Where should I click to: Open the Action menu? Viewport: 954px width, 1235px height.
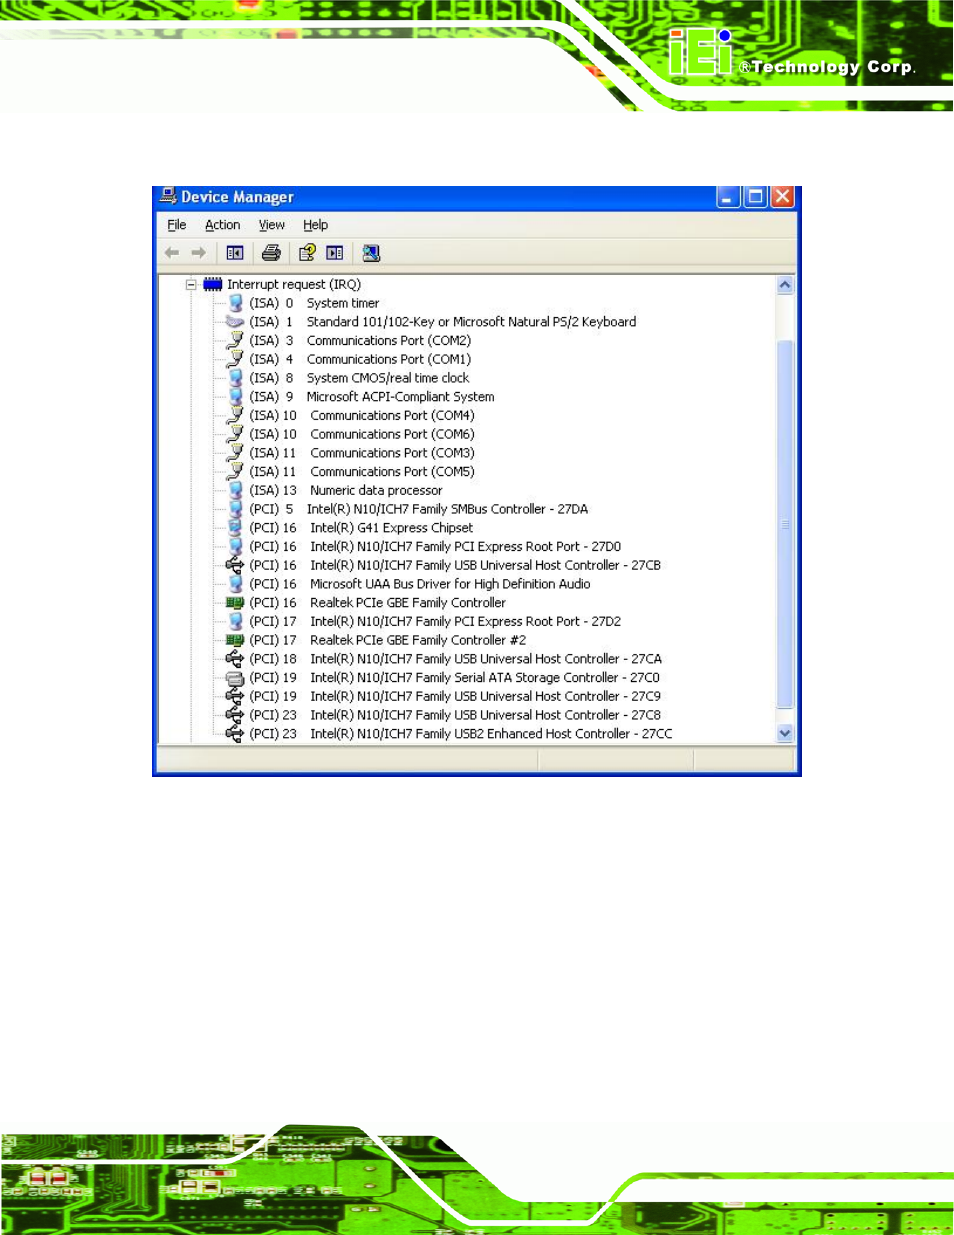222,225
